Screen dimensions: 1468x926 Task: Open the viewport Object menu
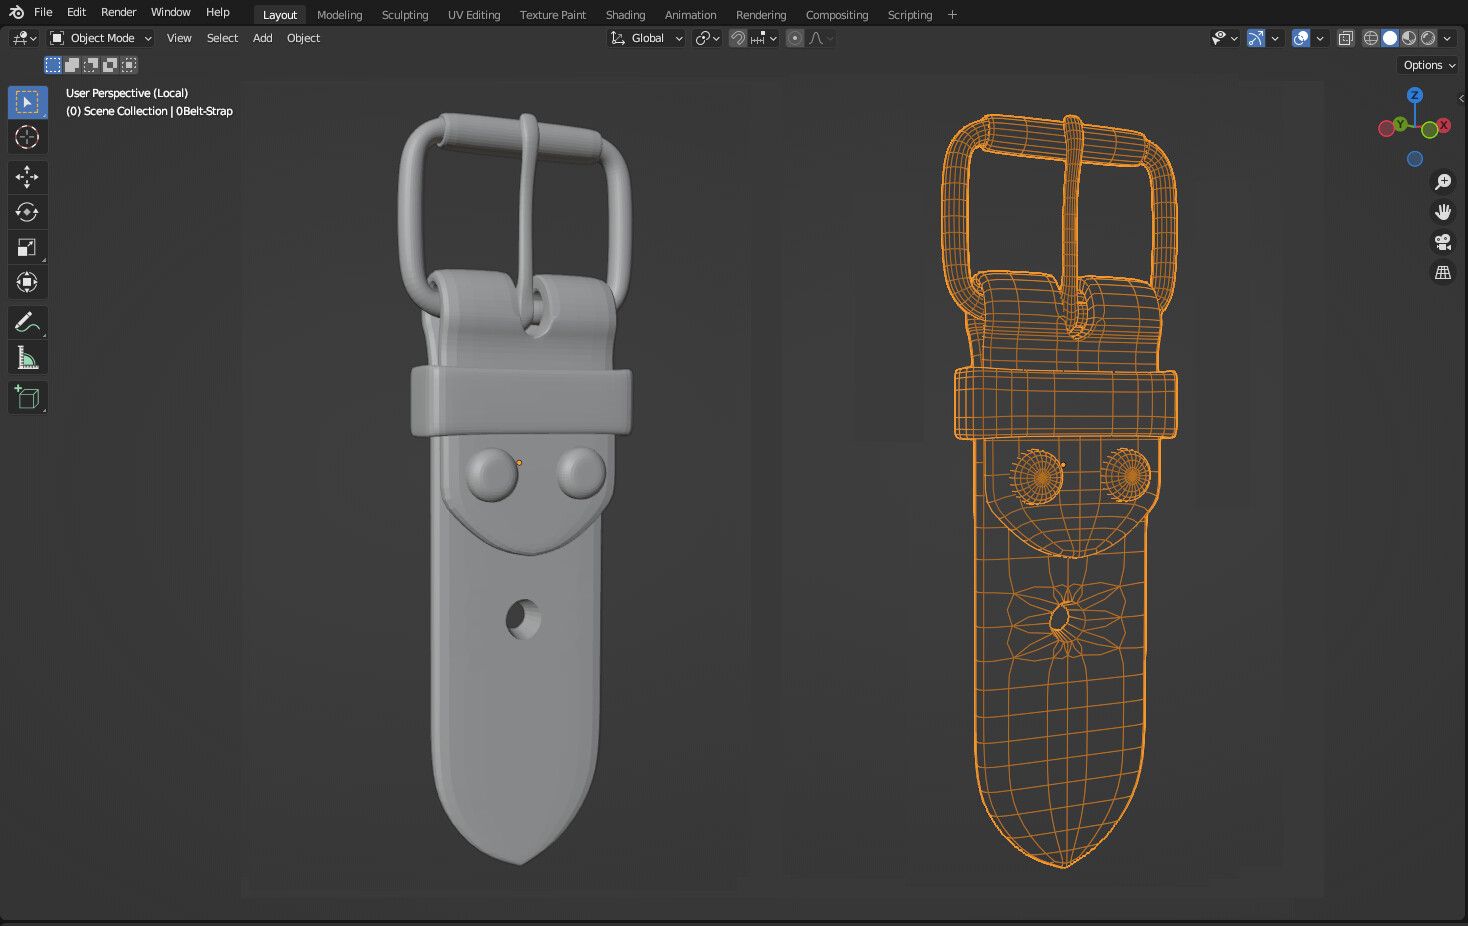[x=303, y=38]
